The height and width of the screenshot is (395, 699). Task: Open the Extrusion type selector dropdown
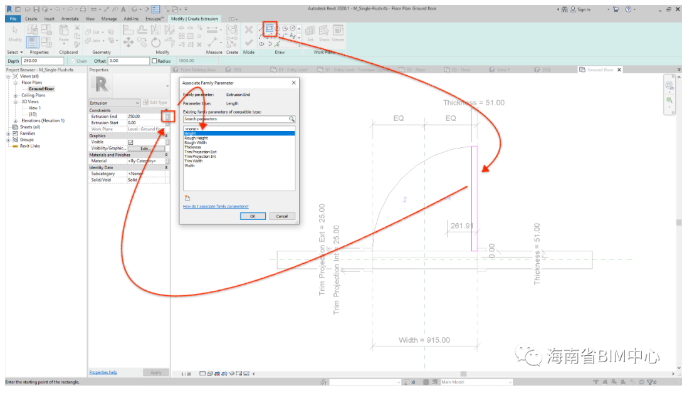[115, 103]
